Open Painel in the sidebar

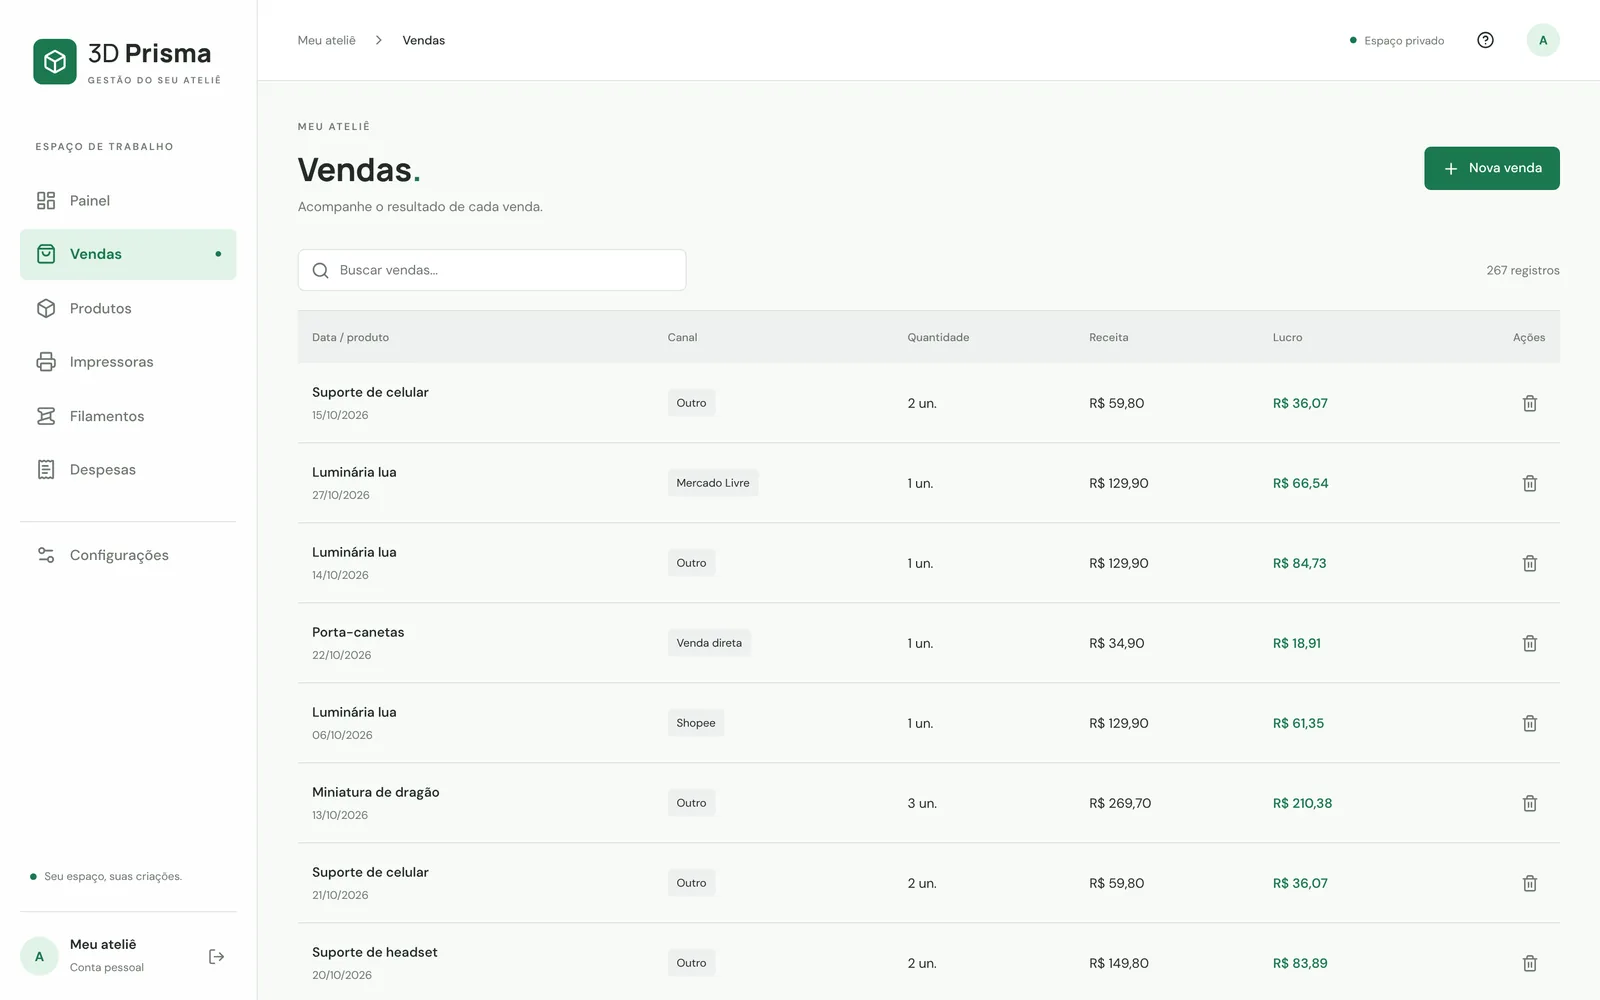point(128,200)
